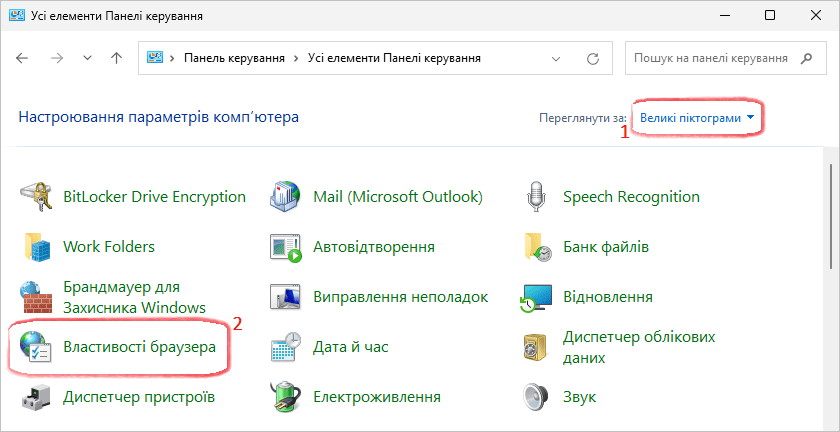This screenshot has height=432, width=840.
Task: Open the Виправлення неполадок link
Action: (401, 297)
